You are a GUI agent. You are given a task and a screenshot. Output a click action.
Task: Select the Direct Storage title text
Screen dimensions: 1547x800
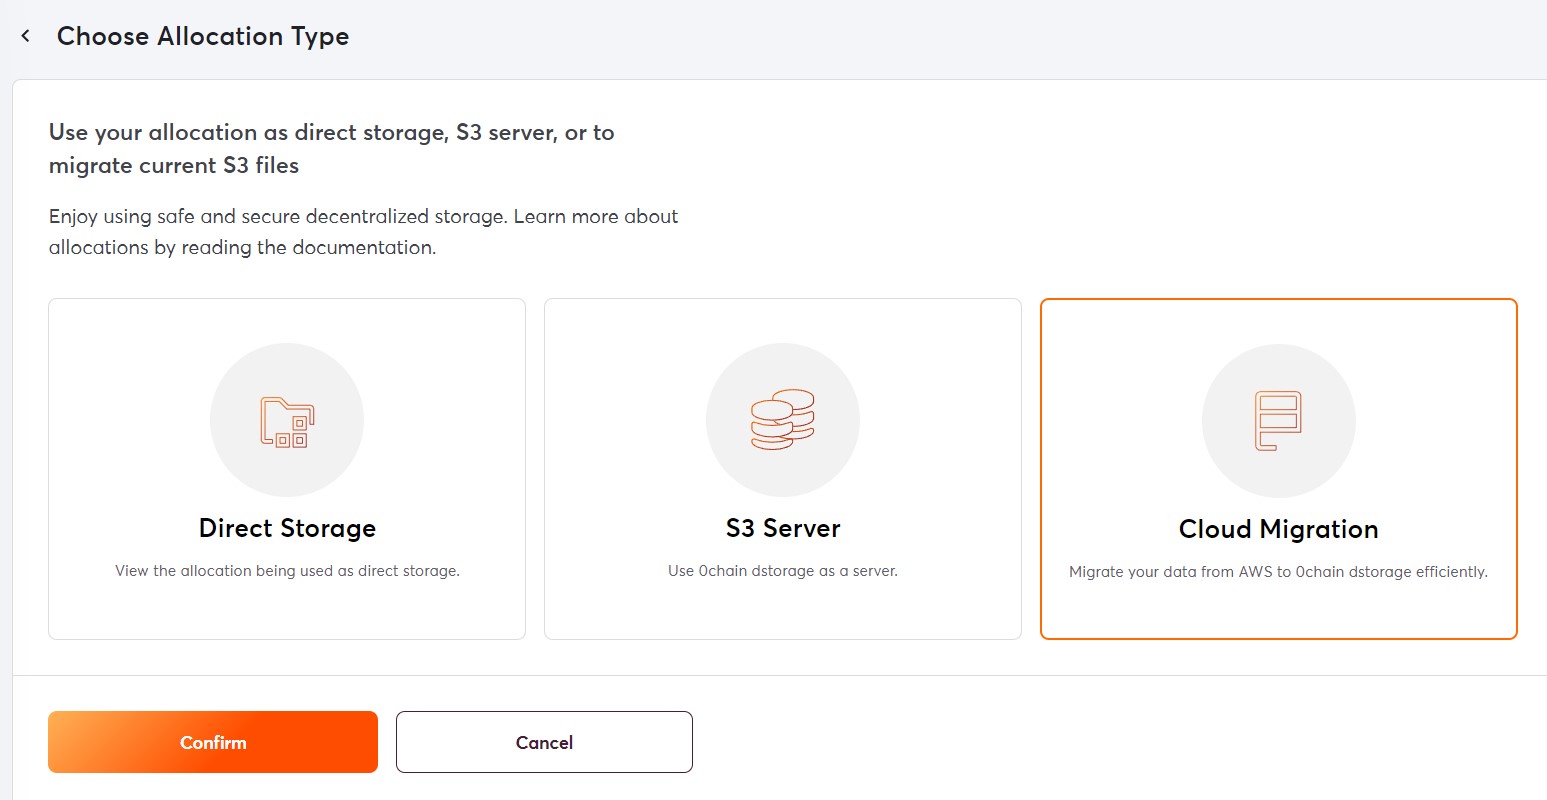[x=287, y=528]
